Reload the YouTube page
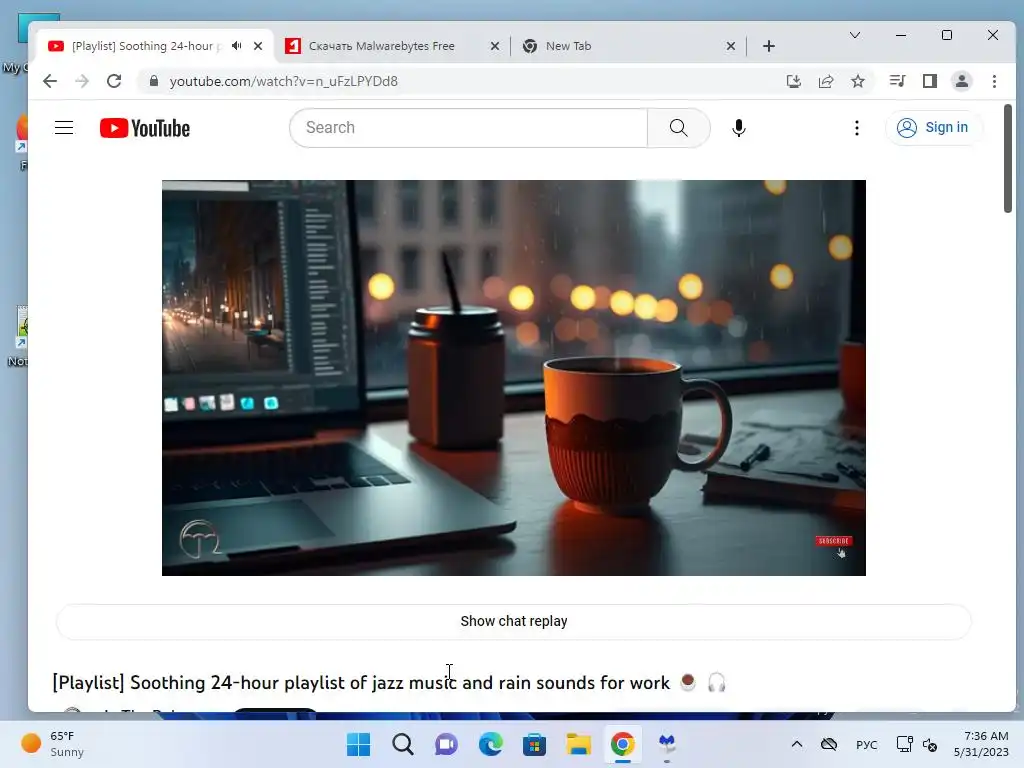The image size is (1024, 768). [114, 81]
